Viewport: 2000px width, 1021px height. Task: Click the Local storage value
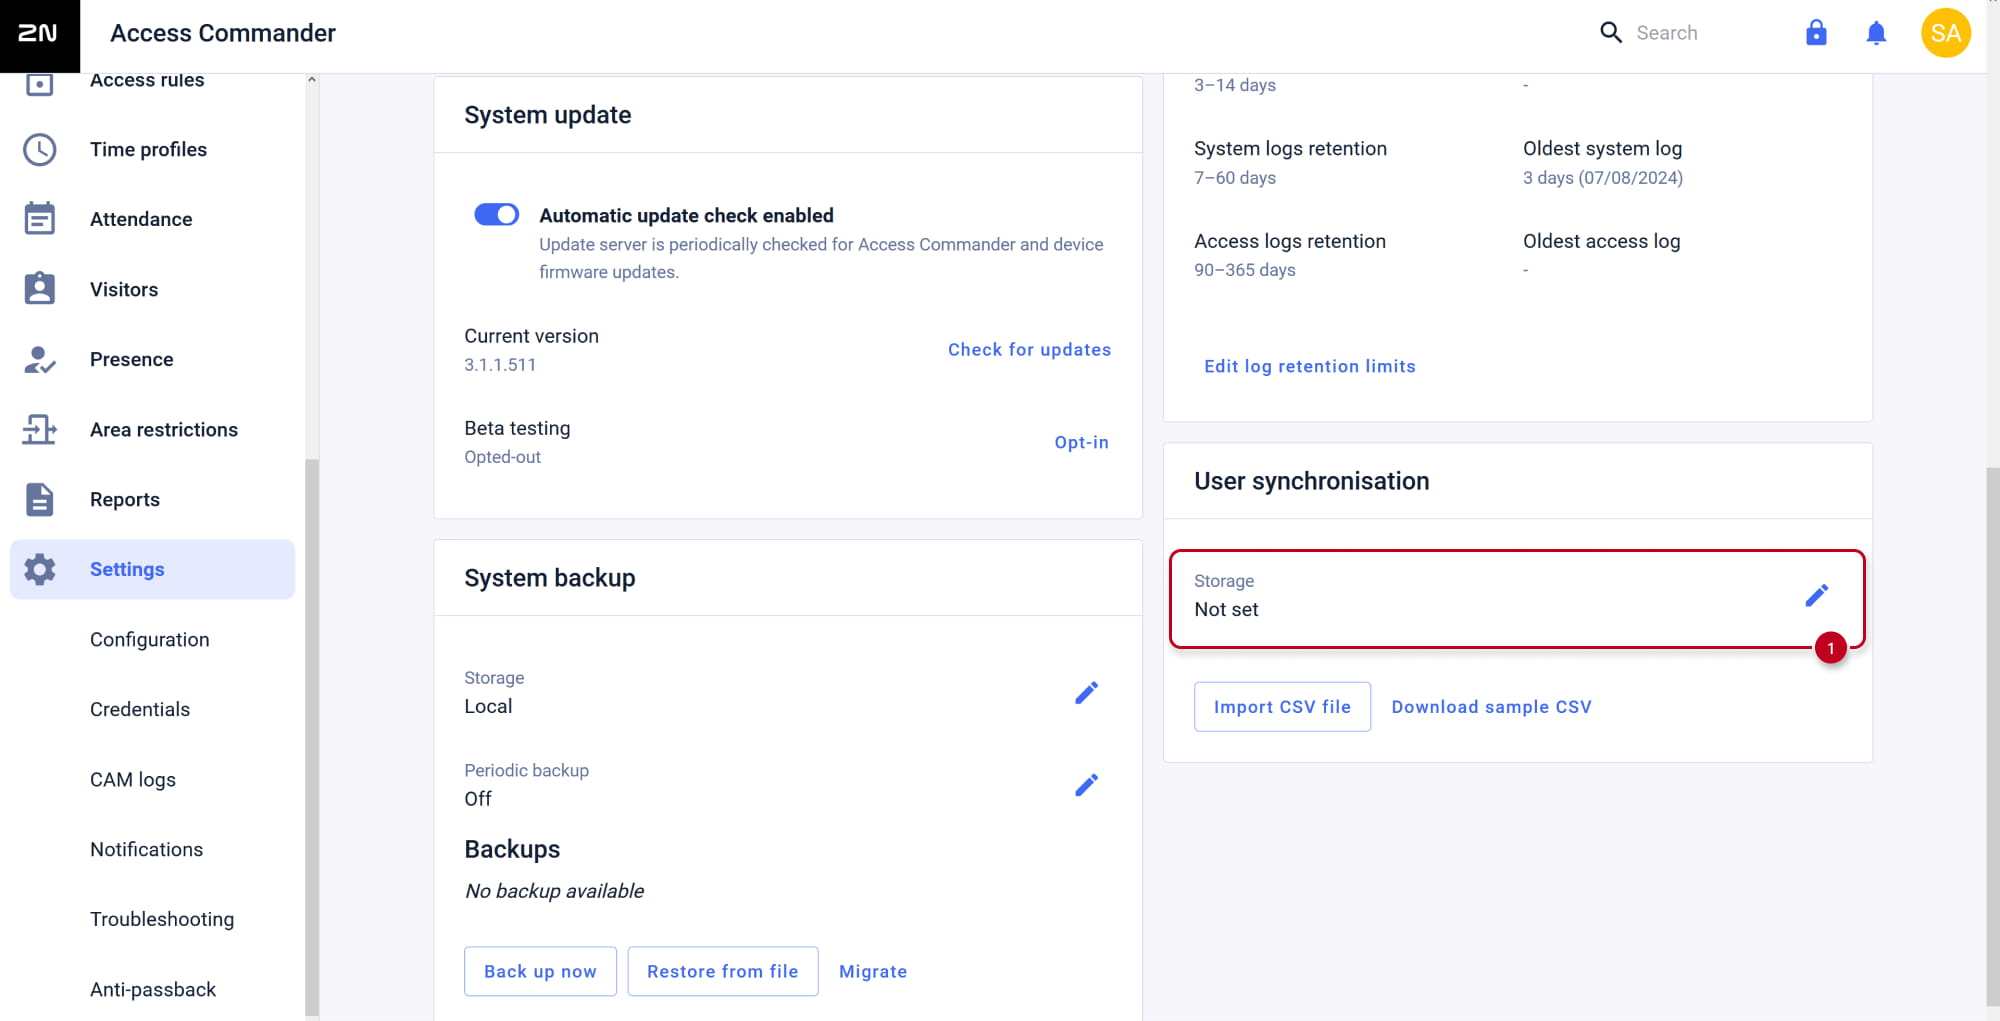(x=488, y=706)
